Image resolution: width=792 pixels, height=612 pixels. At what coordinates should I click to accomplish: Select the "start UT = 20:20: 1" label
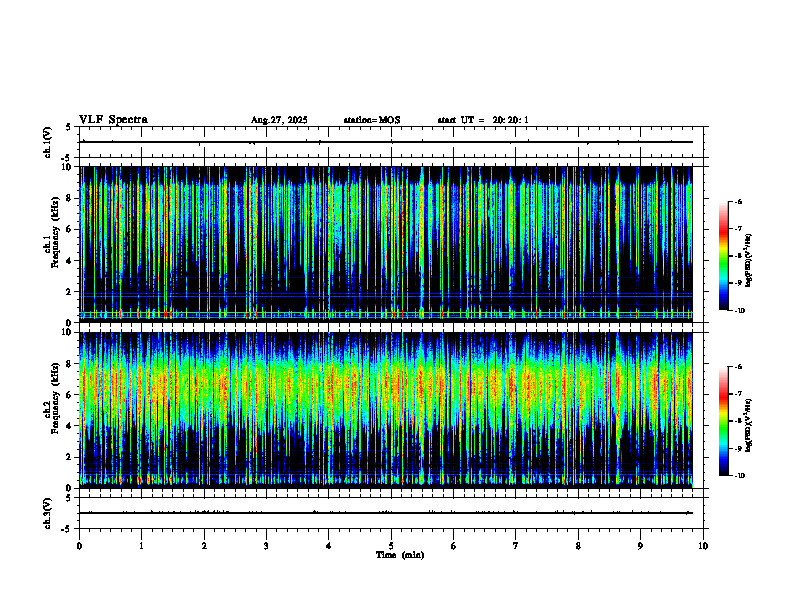pyautogui.click(x=483, y=120)
